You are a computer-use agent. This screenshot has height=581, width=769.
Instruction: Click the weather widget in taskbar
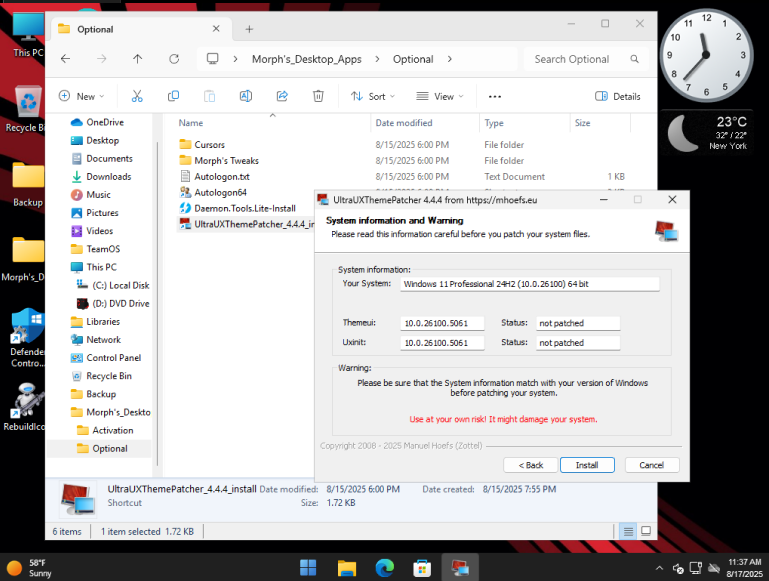coord(28,568)
